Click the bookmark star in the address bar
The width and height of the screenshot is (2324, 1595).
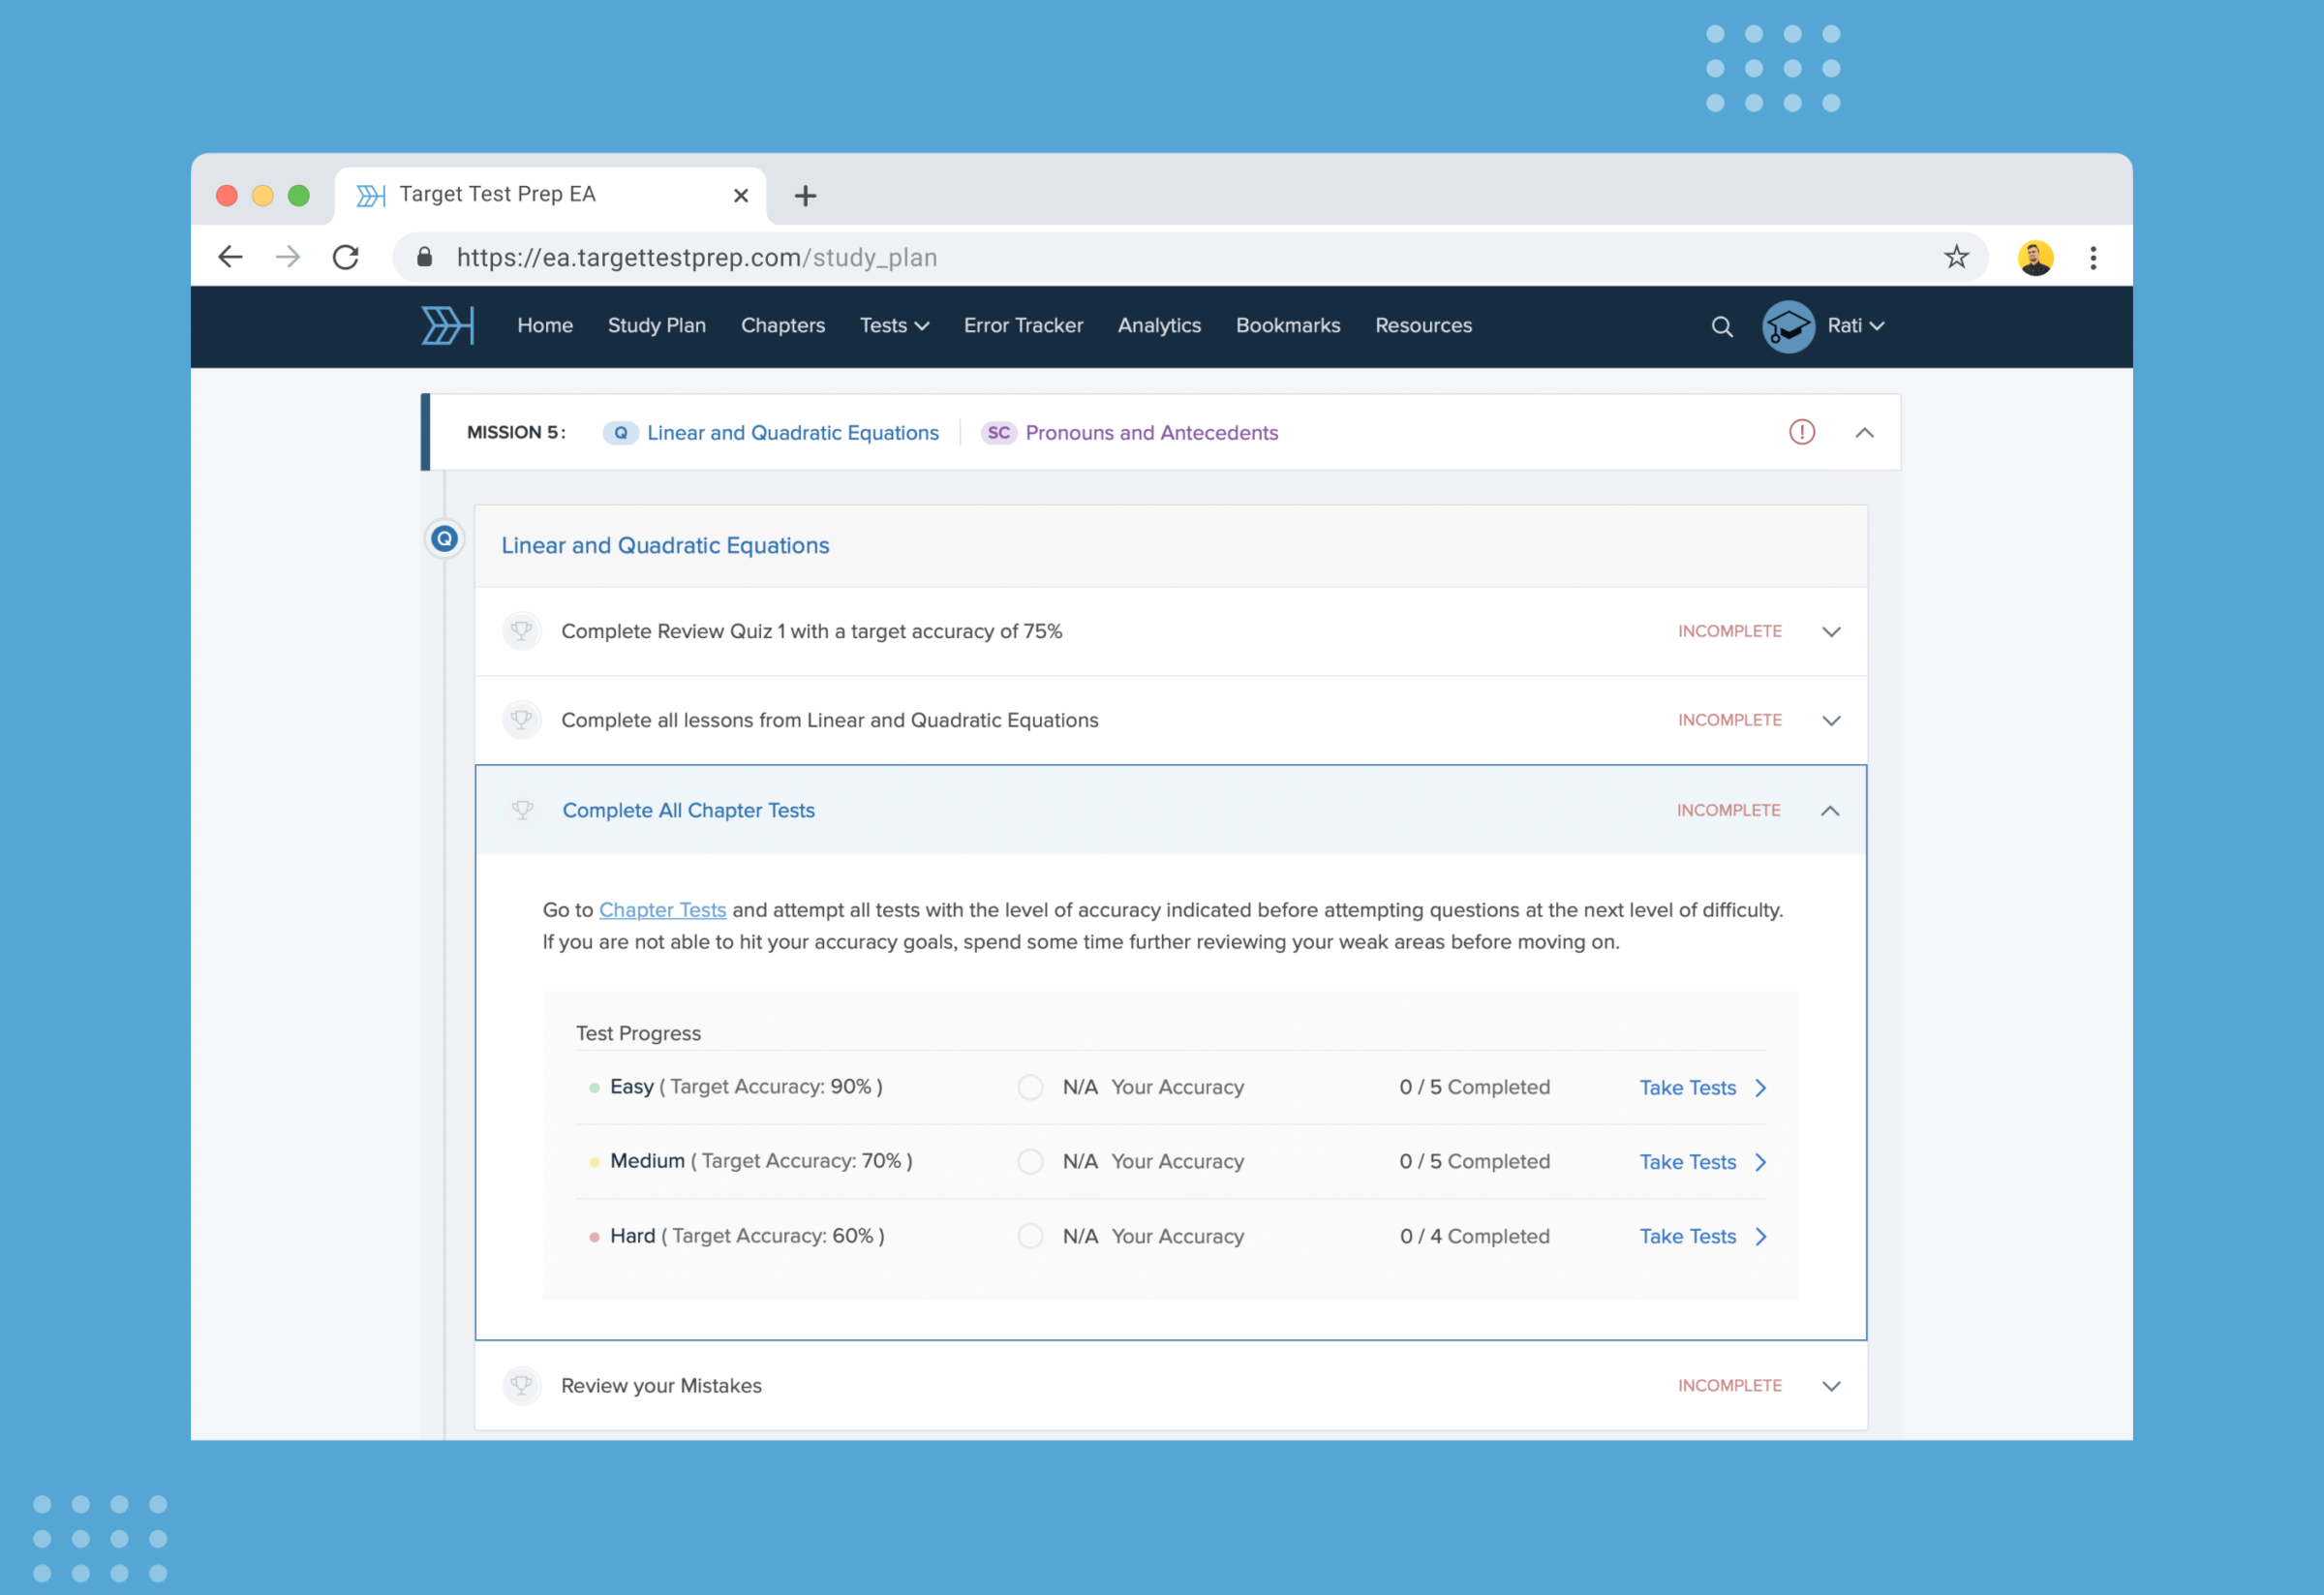[1956, 257]
